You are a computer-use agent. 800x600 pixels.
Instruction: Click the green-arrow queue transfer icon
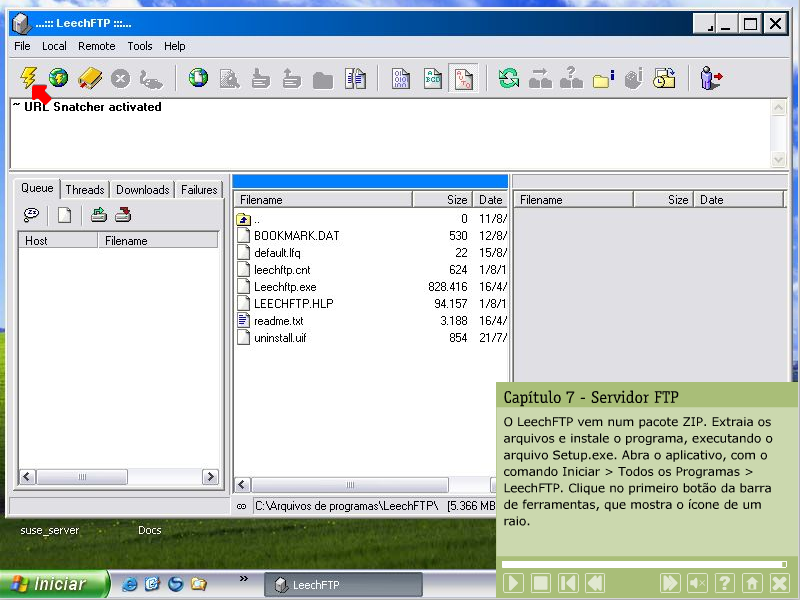click(98, 215)
